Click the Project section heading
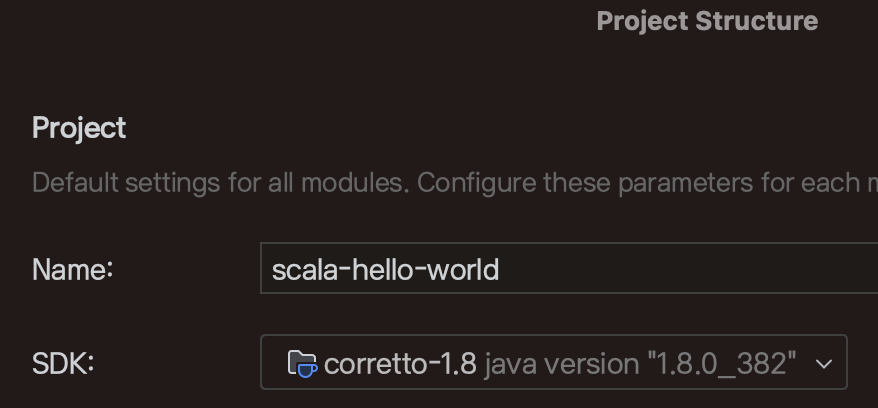The height and width of the screenshot is (408, 878). (x=79, y=128)
